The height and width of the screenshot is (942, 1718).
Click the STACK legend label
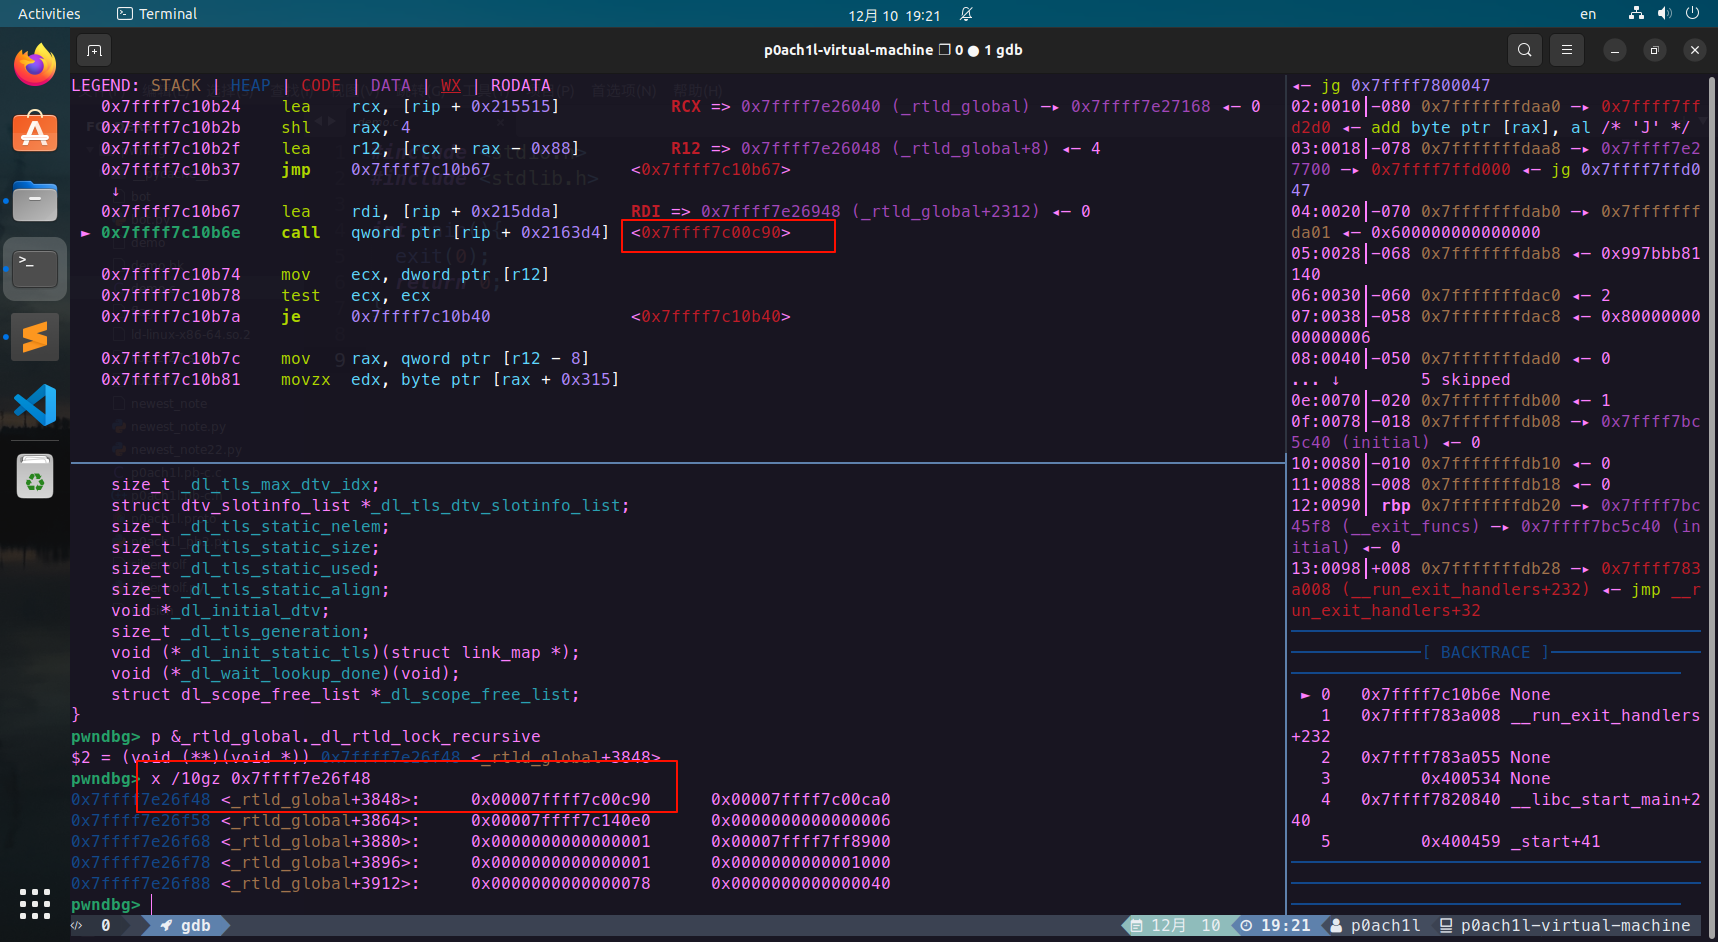176,85
